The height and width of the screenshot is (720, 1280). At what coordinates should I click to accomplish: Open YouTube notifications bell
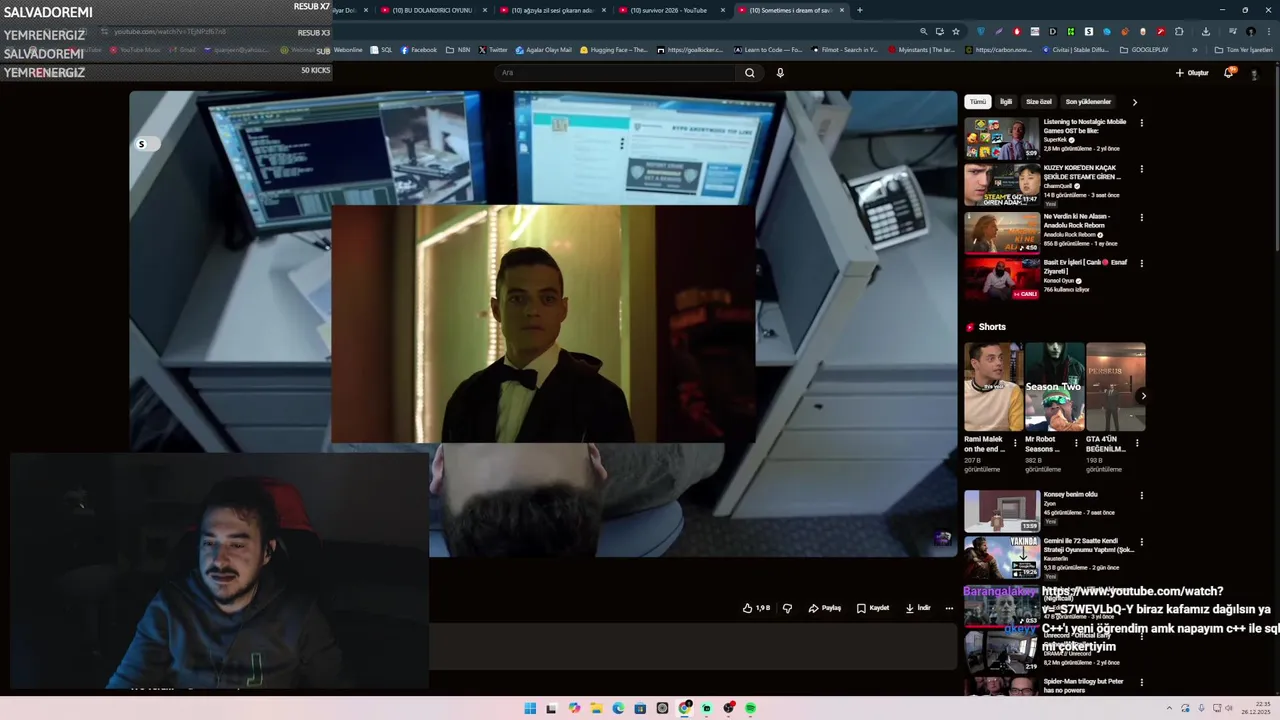click(1229, 72)
